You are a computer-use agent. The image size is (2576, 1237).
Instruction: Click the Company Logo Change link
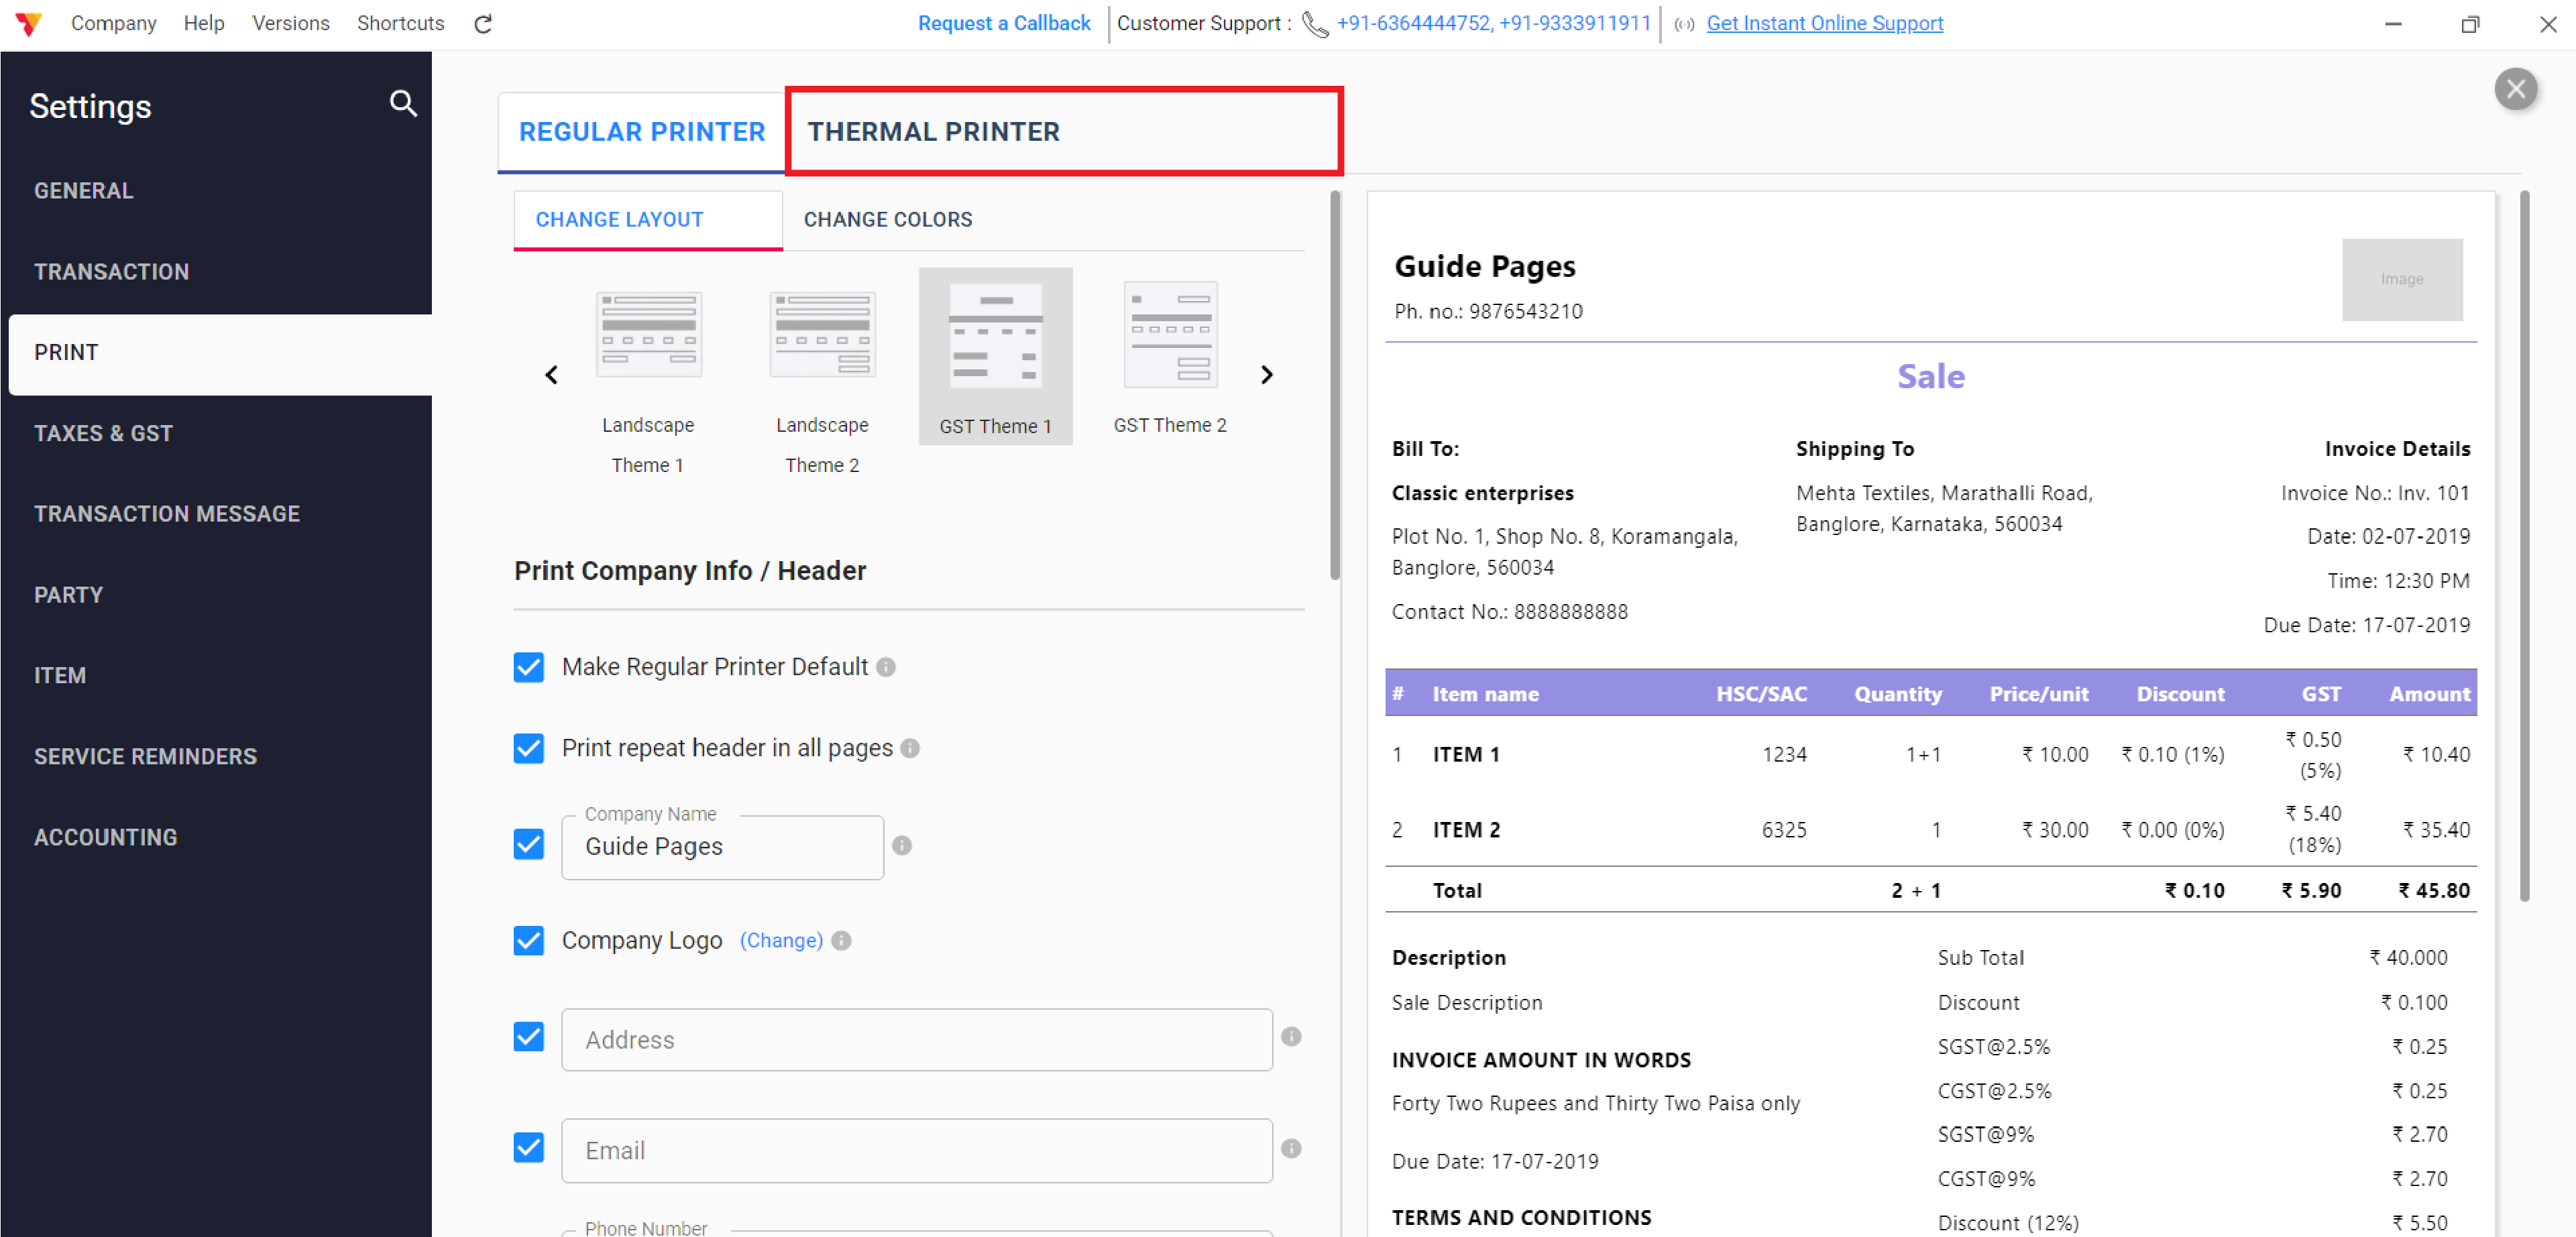[781, 941]
